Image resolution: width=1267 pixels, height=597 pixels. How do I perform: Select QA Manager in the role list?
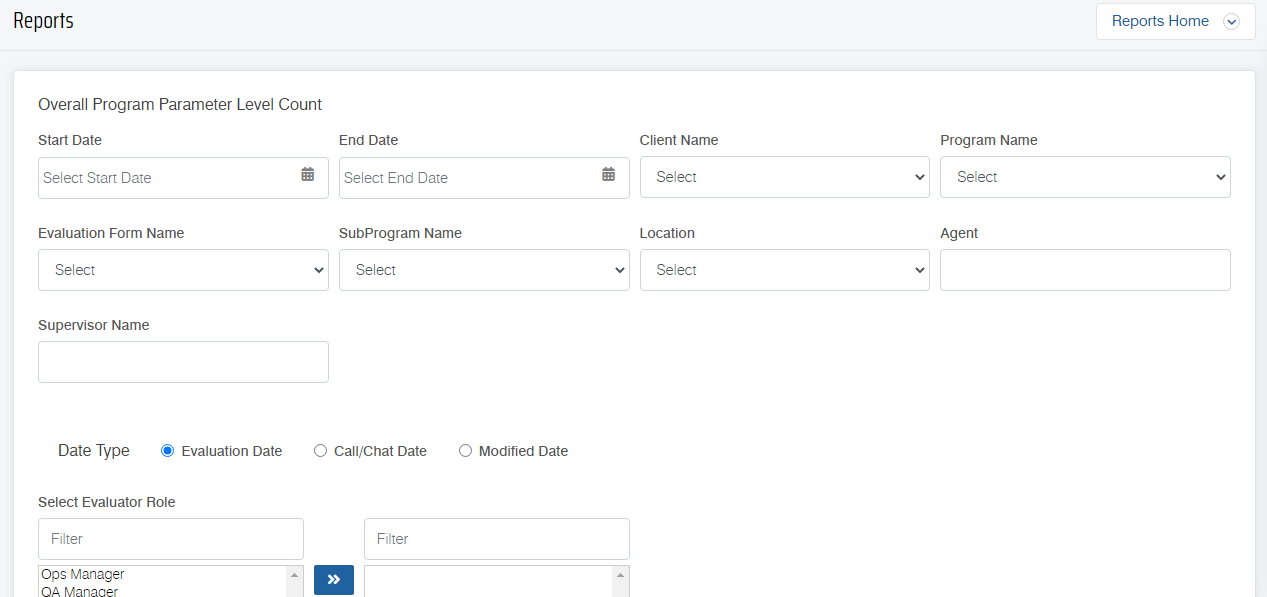coord(162,591)
